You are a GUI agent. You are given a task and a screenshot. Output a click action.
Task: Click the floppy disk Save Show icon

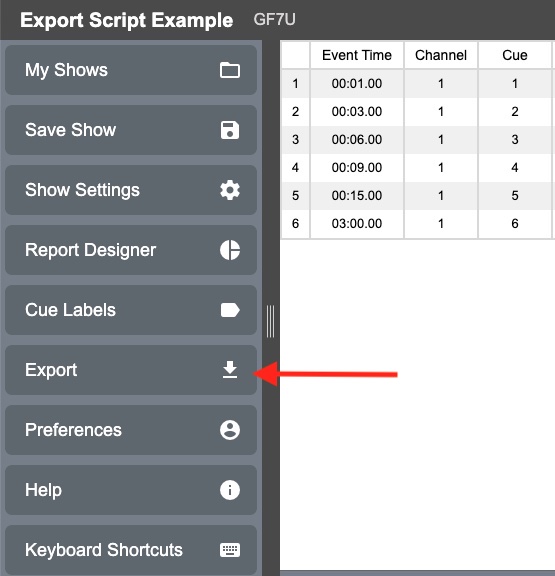pos(230,130)
